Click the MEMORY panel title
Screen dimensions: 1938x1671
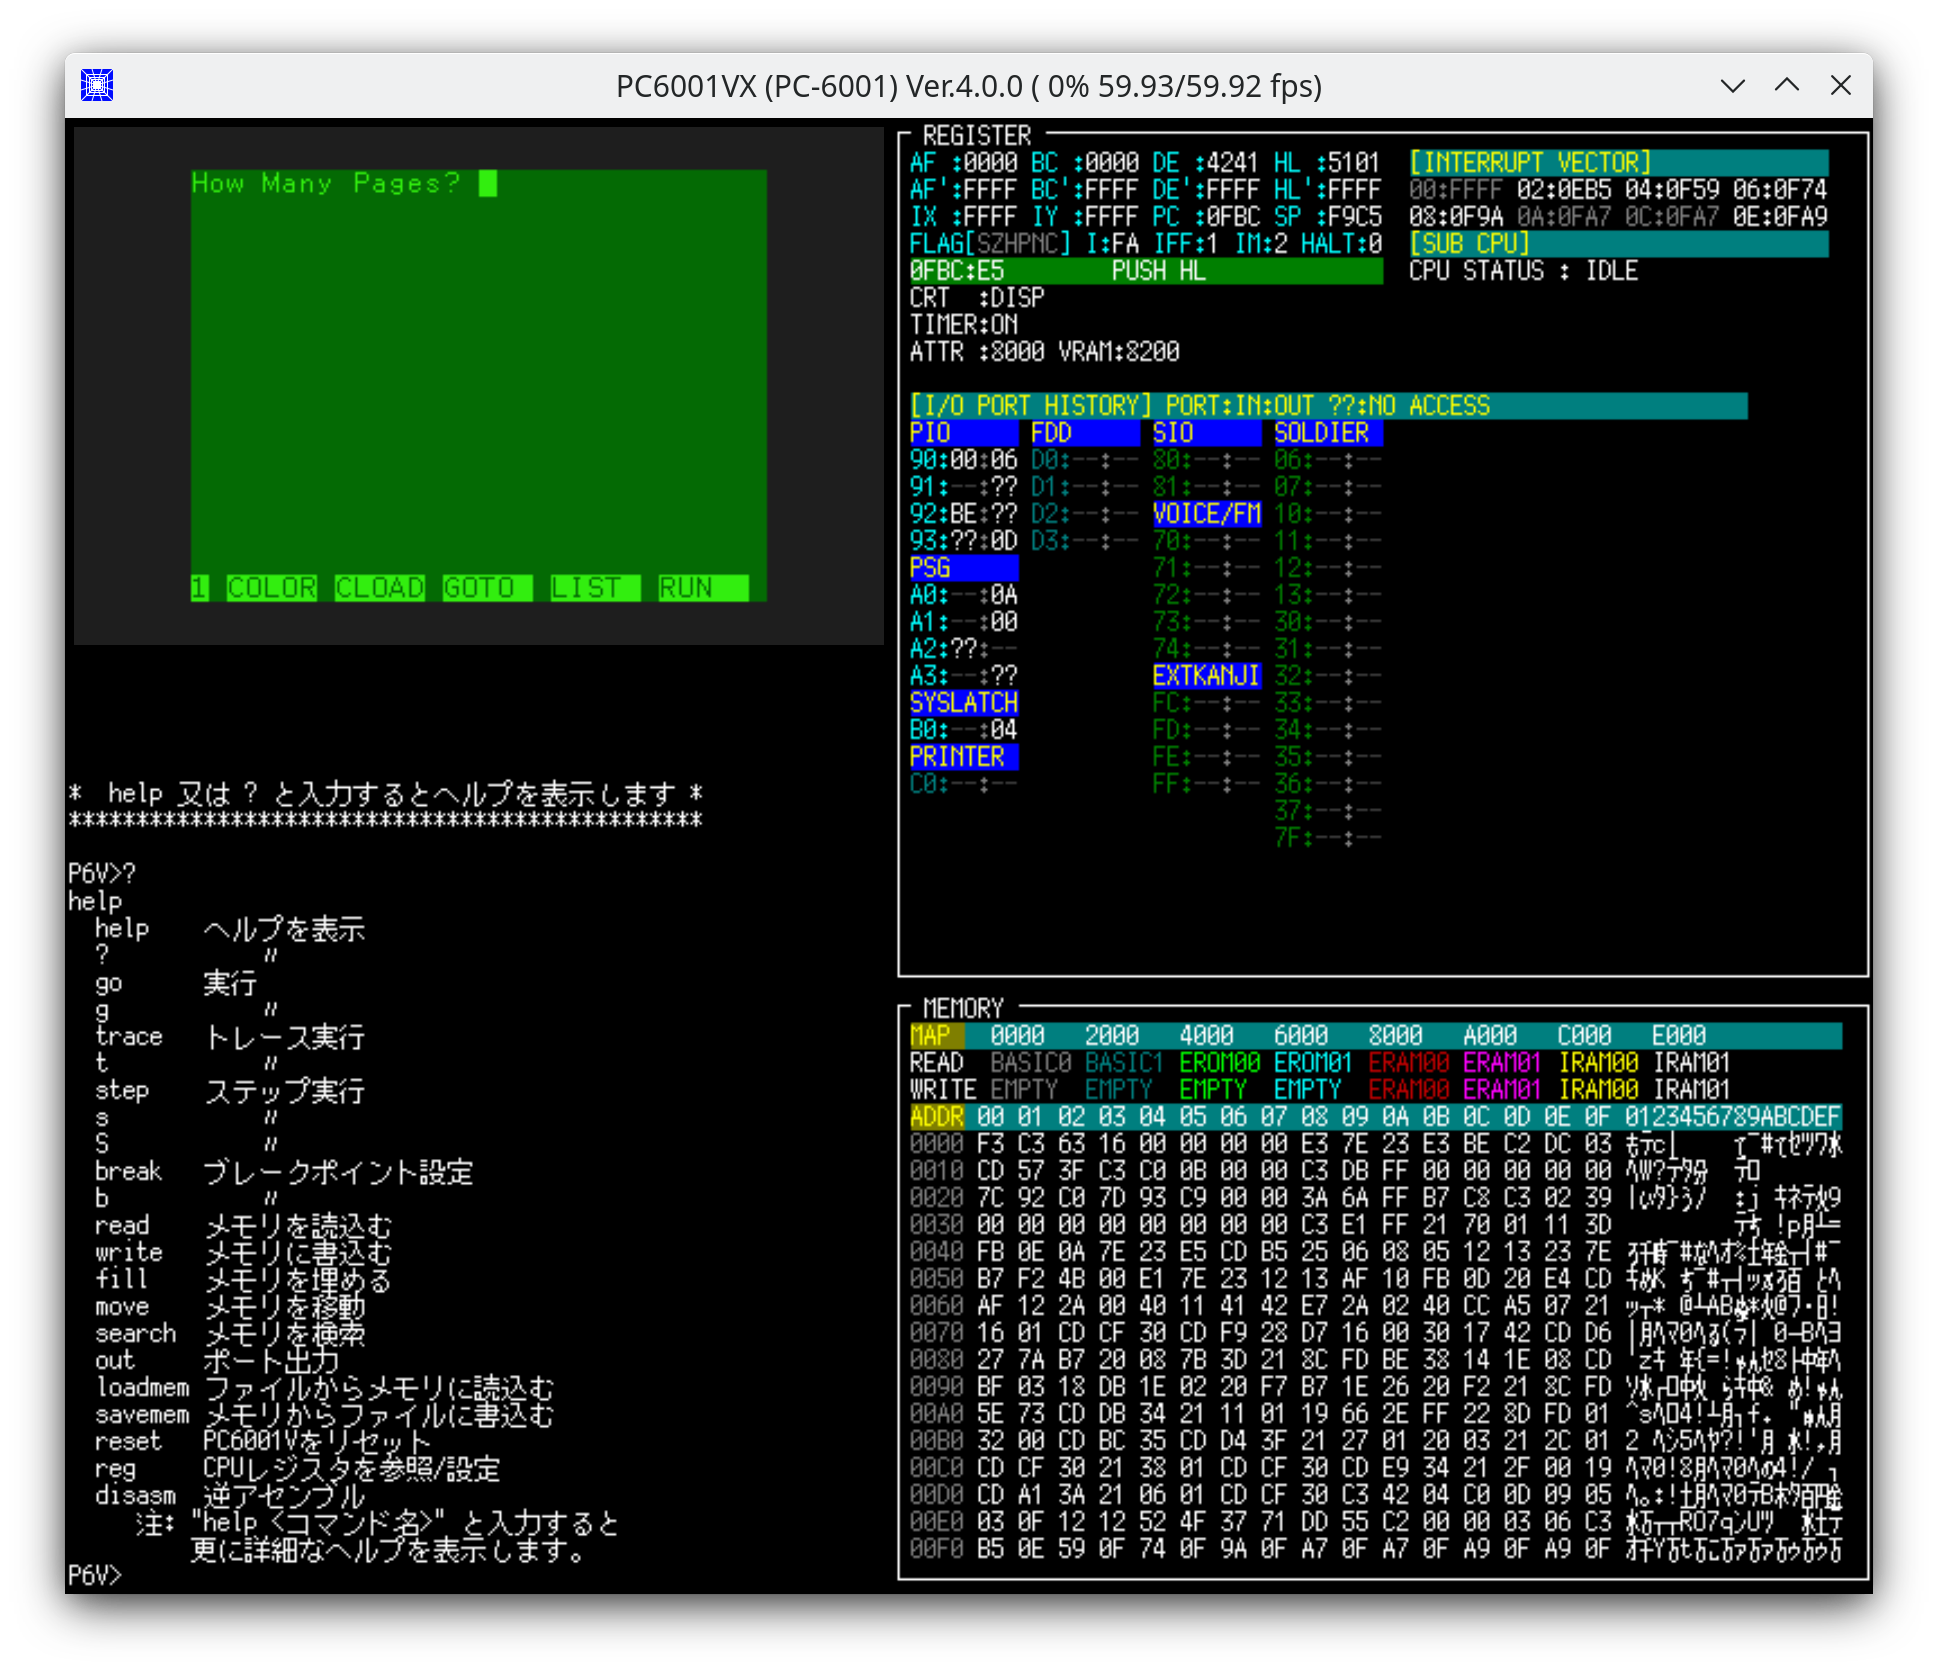click(963, 1007)
